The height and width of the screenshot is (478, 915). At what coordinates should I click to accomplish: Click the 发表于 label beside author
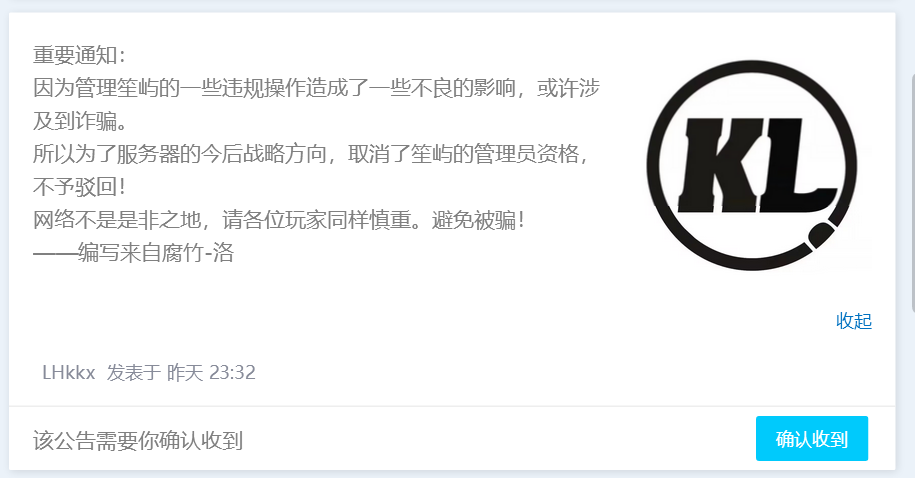coord(133,372)
